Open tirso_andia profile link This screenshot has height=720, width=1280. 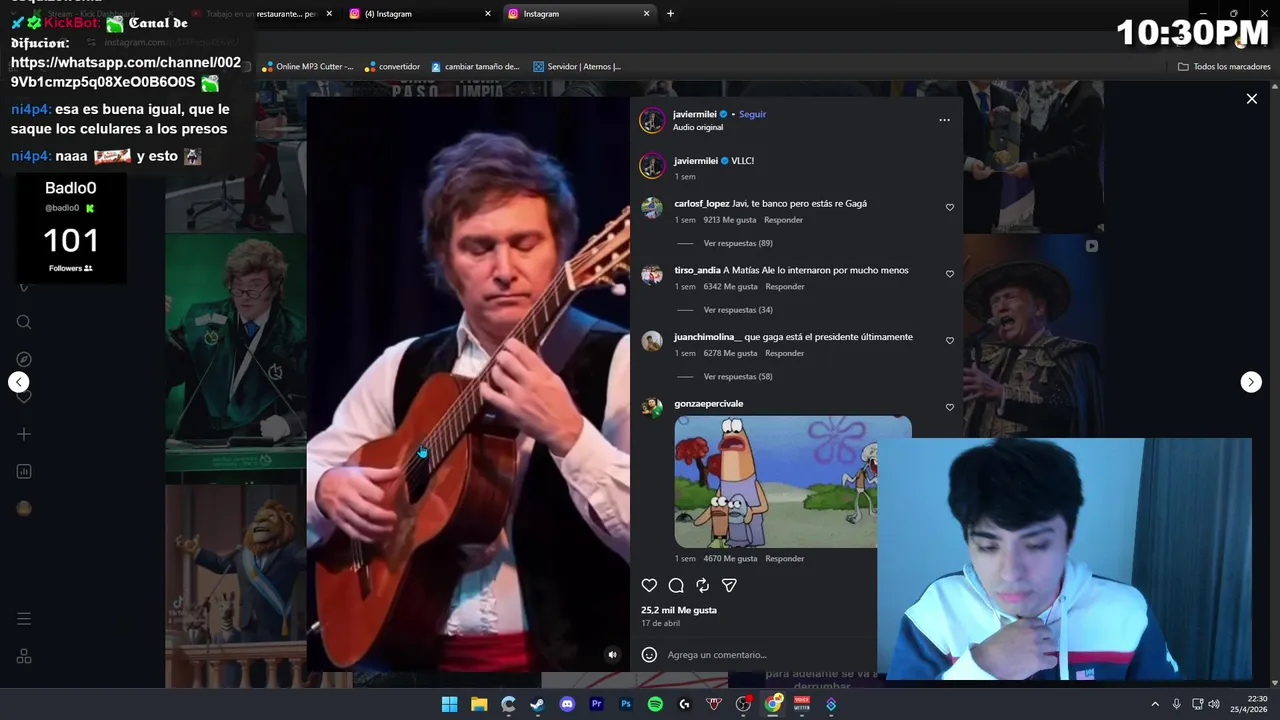[697, 270]
